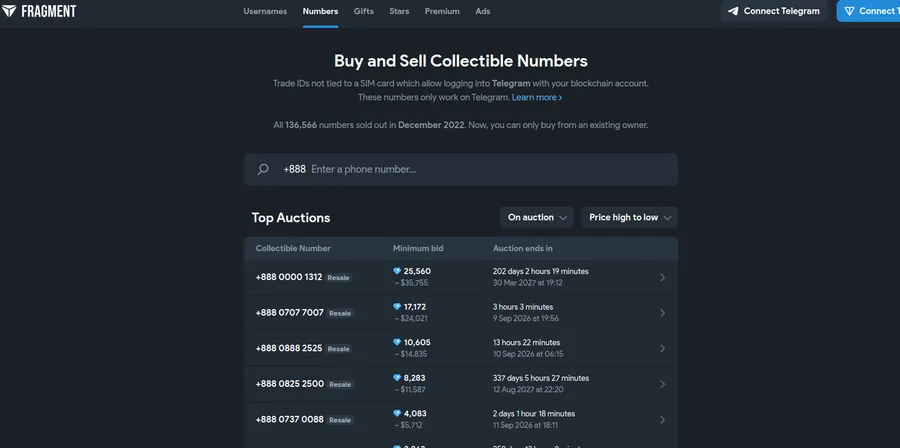
Task: Click the 4,083 minimum bid value
Action: click(415, 414)
